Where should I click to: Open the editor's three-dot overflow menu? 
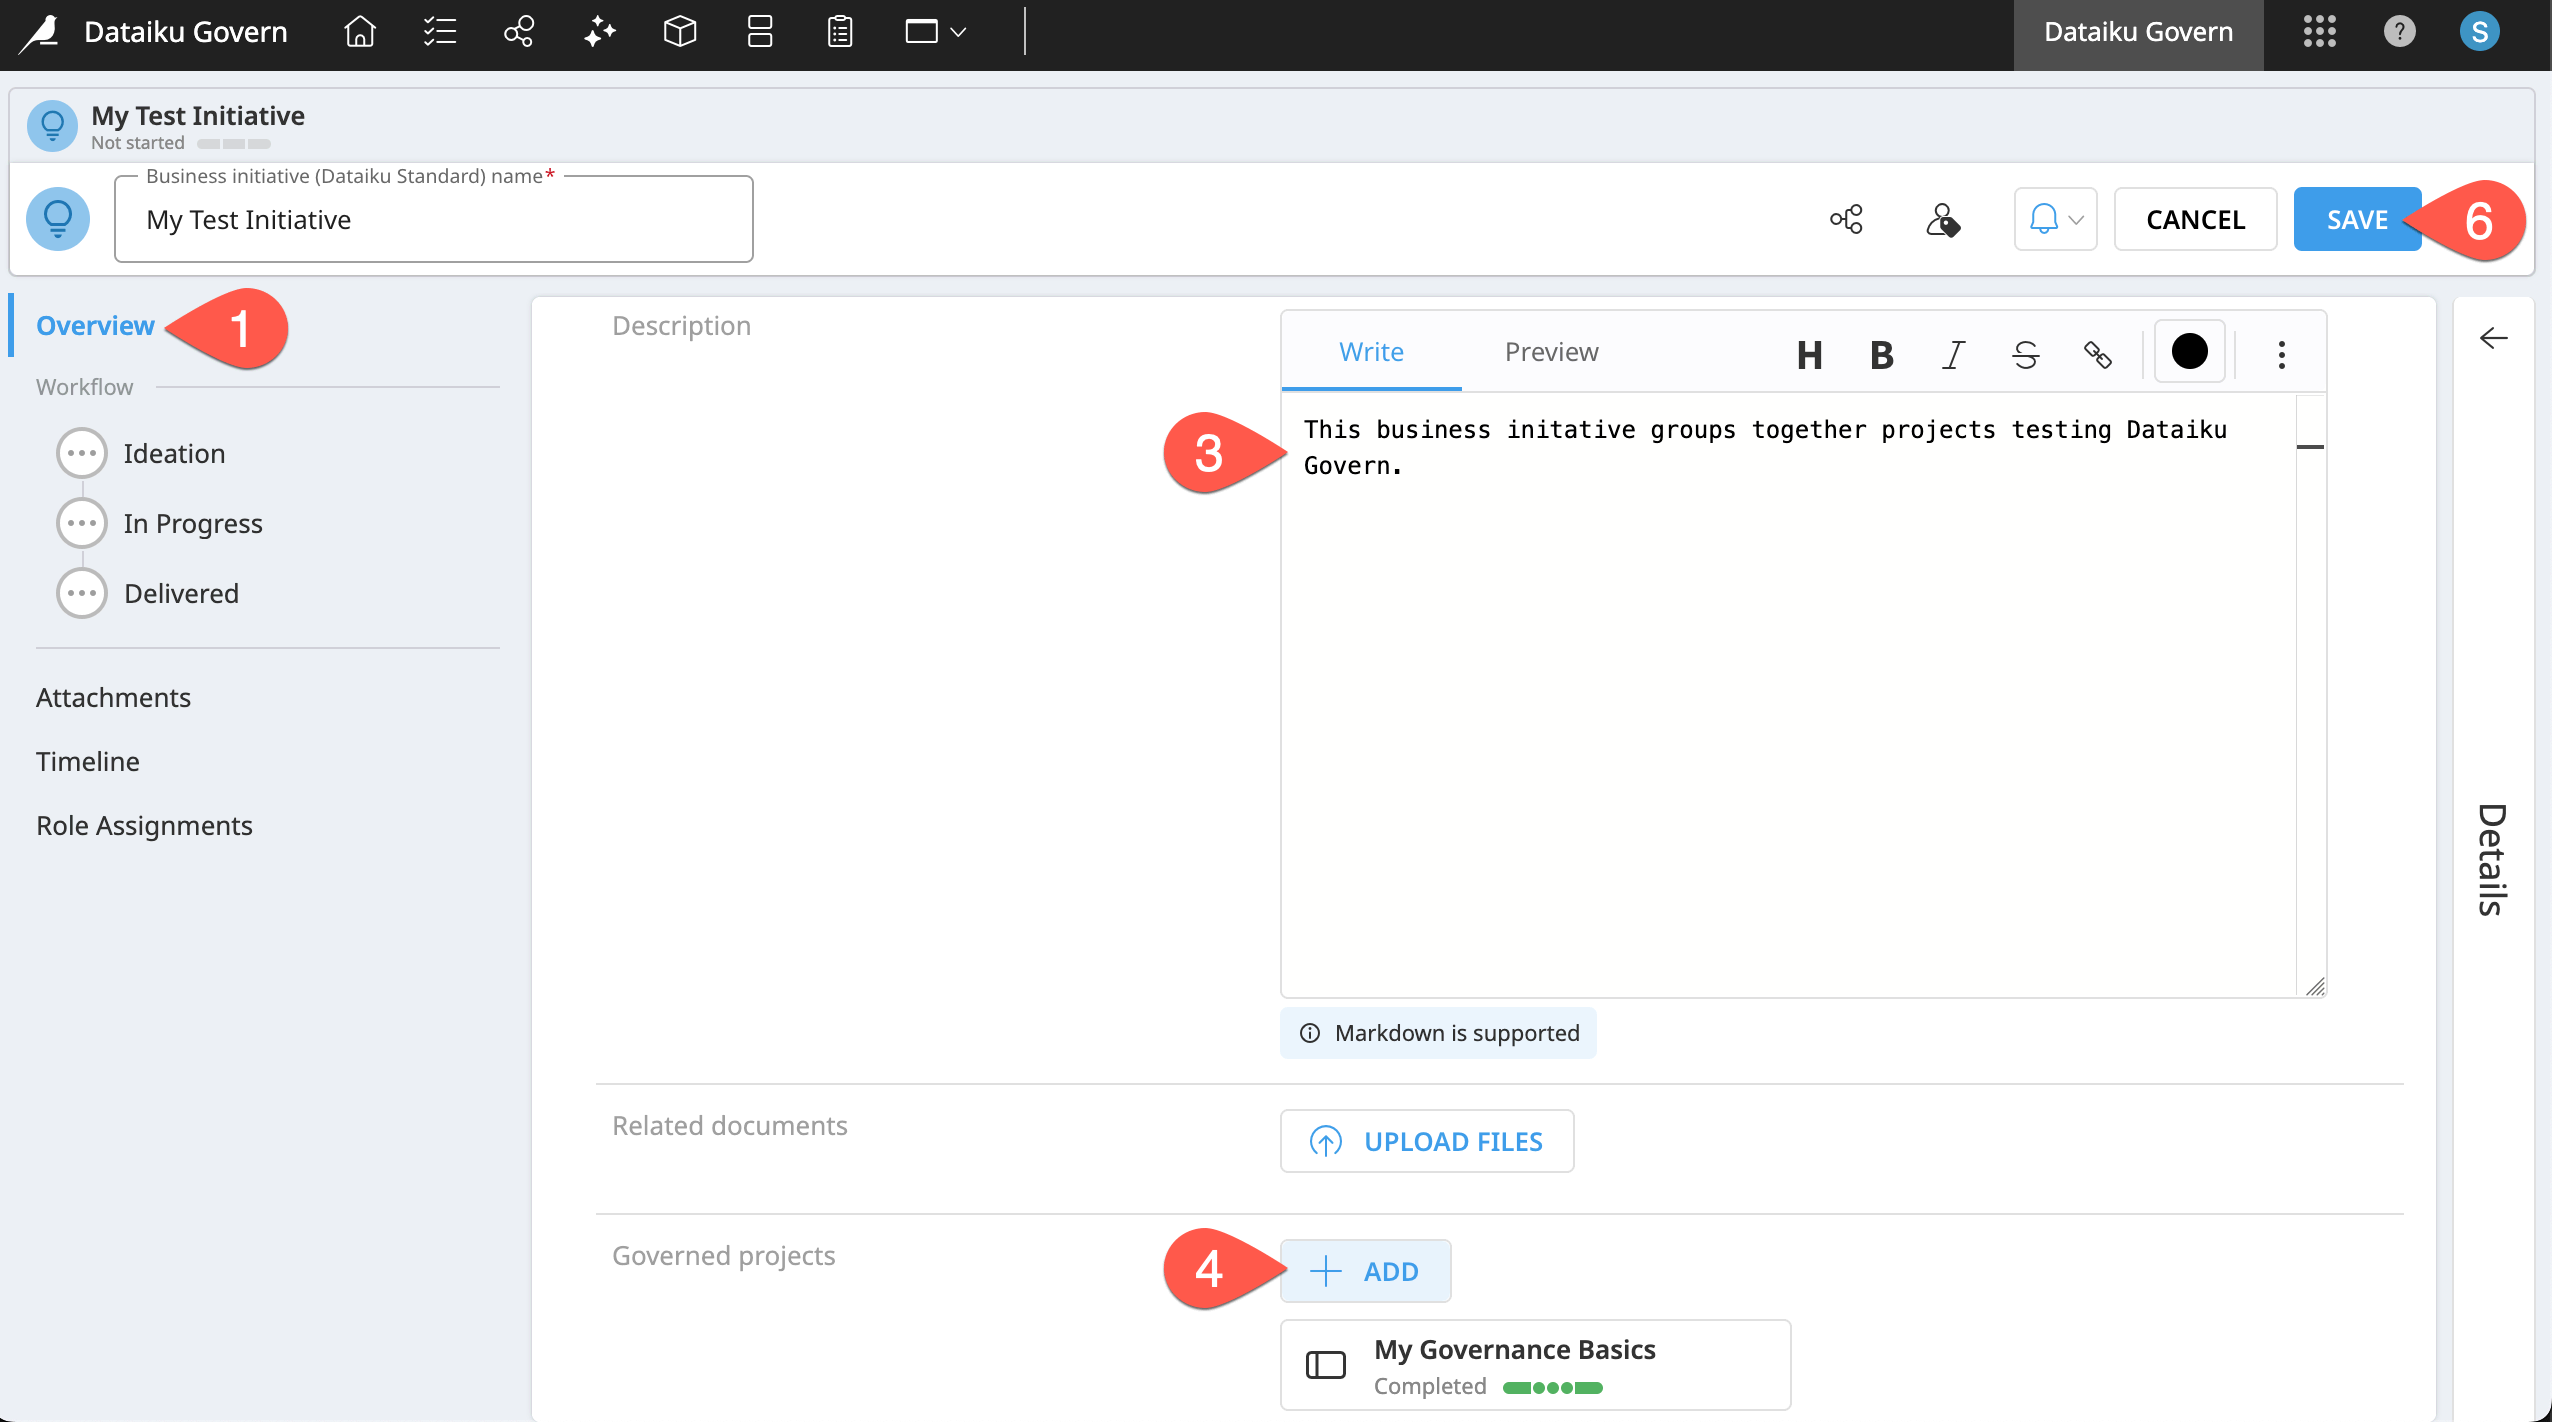coord(2281,353)
